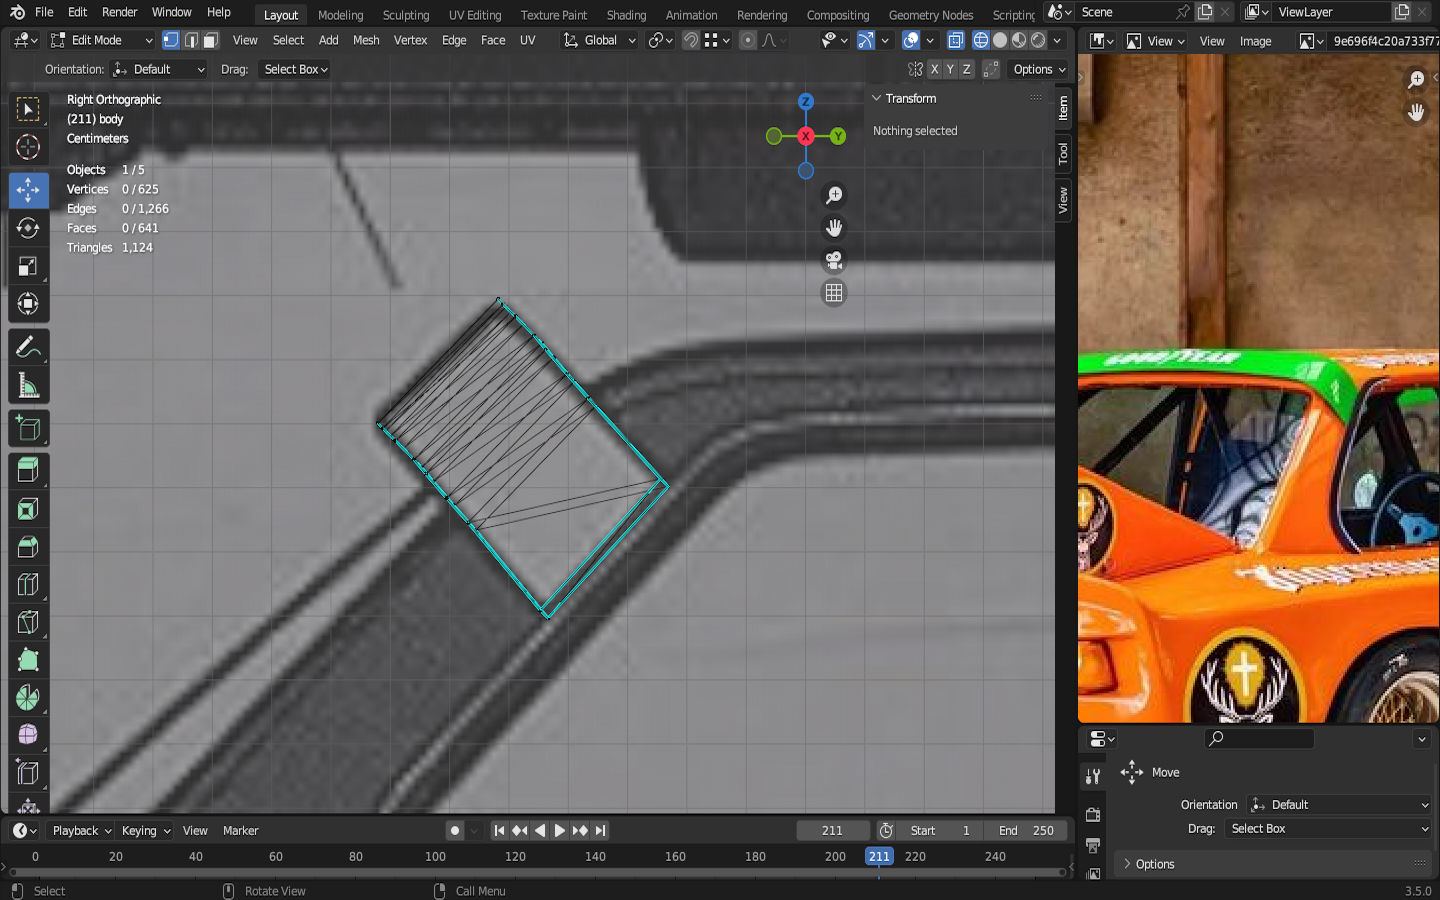Play the animation forward
The height and width of the screenshot is (900, 1440).
tap(560, 830)
